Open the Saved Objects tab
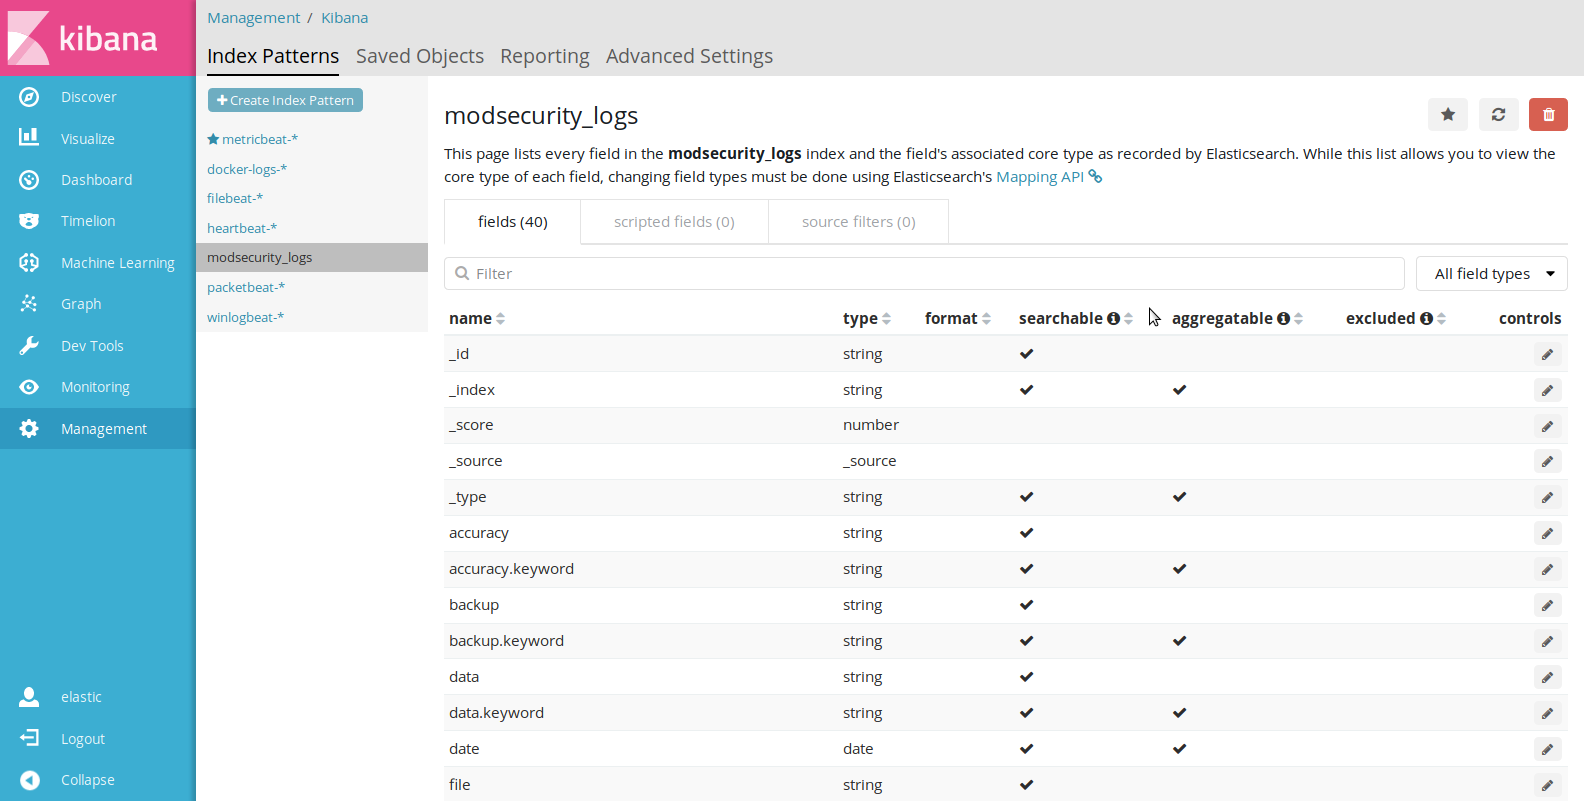The width and height of the screenshot is (1584, 801). pos(420,56)
